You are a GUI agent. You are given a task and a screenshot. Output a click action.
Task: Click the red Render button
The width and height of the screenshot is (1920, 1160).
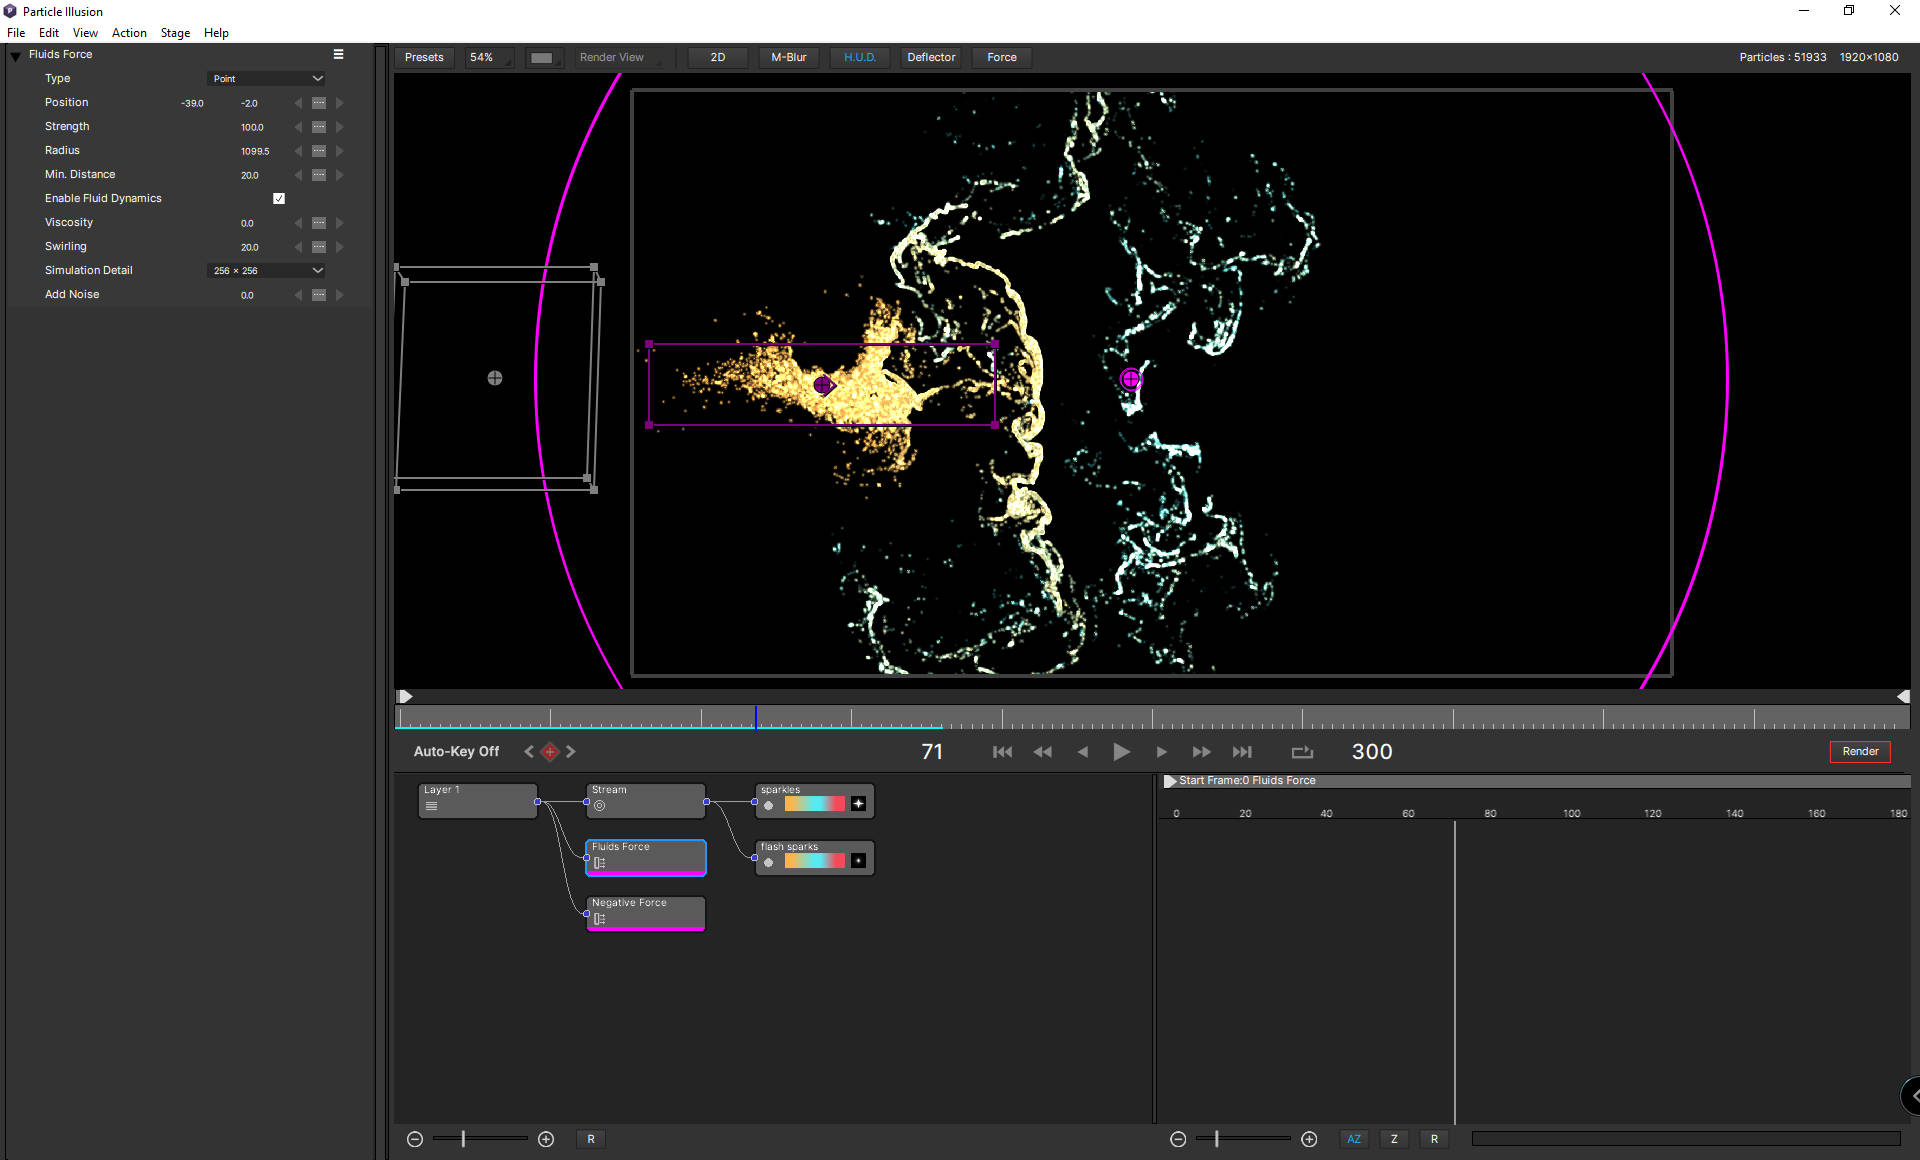(x=1860, y=752)
